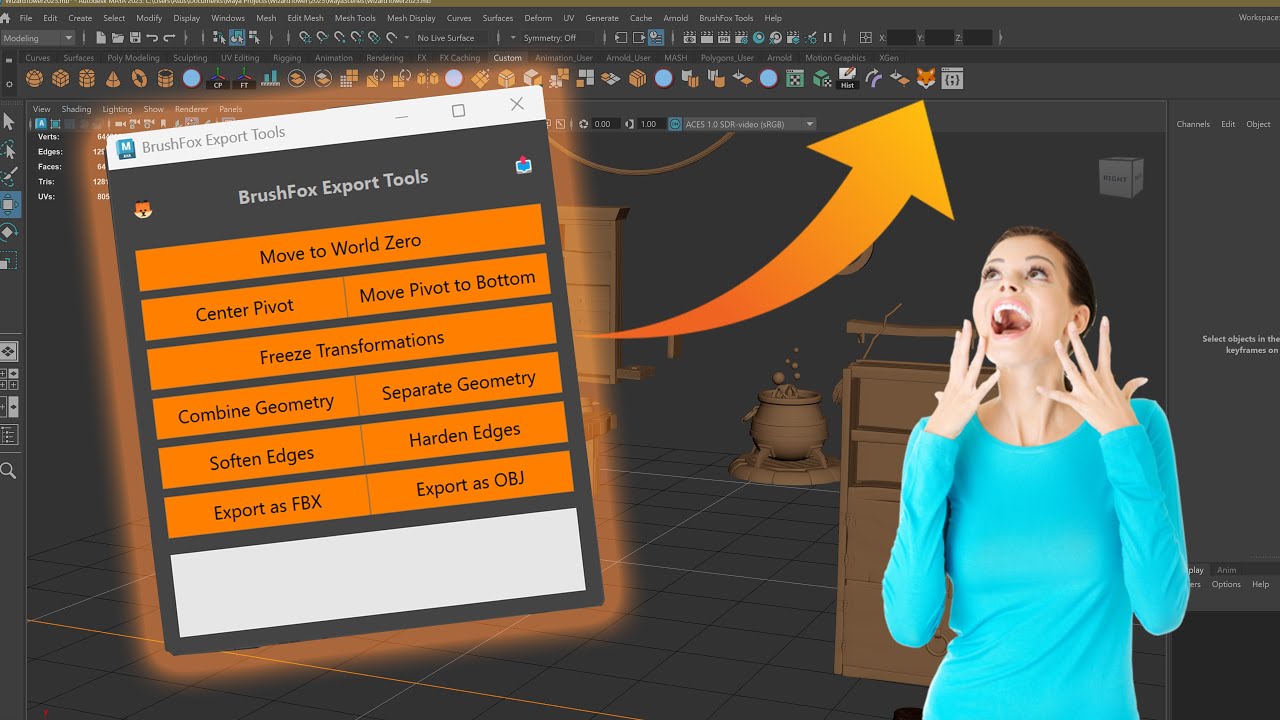The width and height of the screenshot is (1280, 720).
Task: Click the Move to World Zero button
Action: (x=340, y=248)
